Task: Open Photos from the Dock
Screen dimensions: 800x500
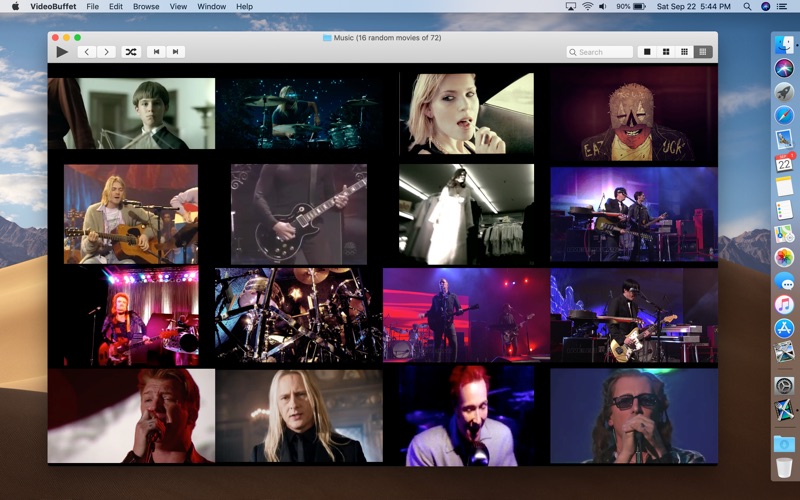Action: (784, 257)
